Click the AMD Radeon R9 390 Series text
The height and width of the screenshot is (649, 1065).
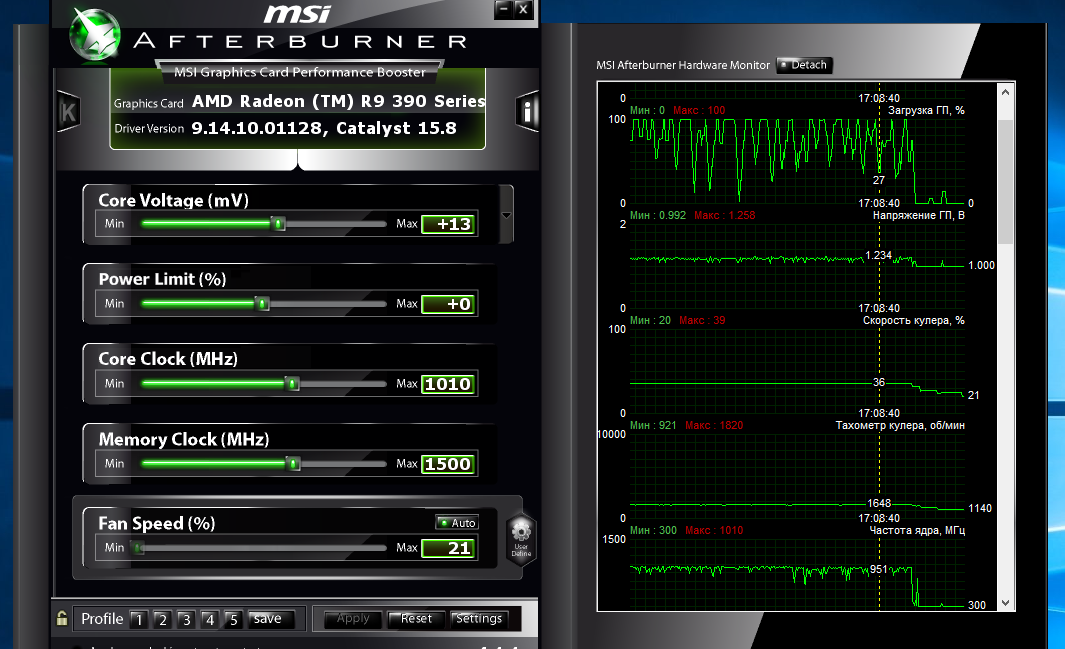tap(338, 101)
